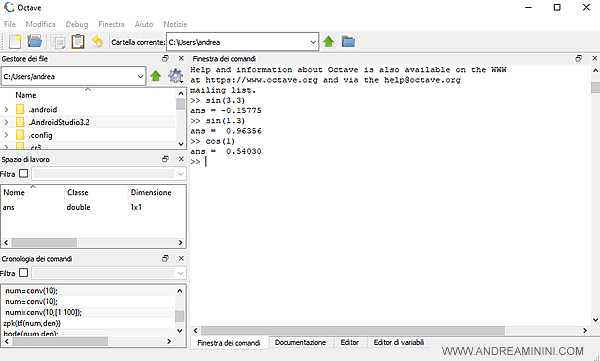This screenshot has width=600, height=361.
Task: Browse directories with toolbar folder icon
Action: (x=348, y=41)
